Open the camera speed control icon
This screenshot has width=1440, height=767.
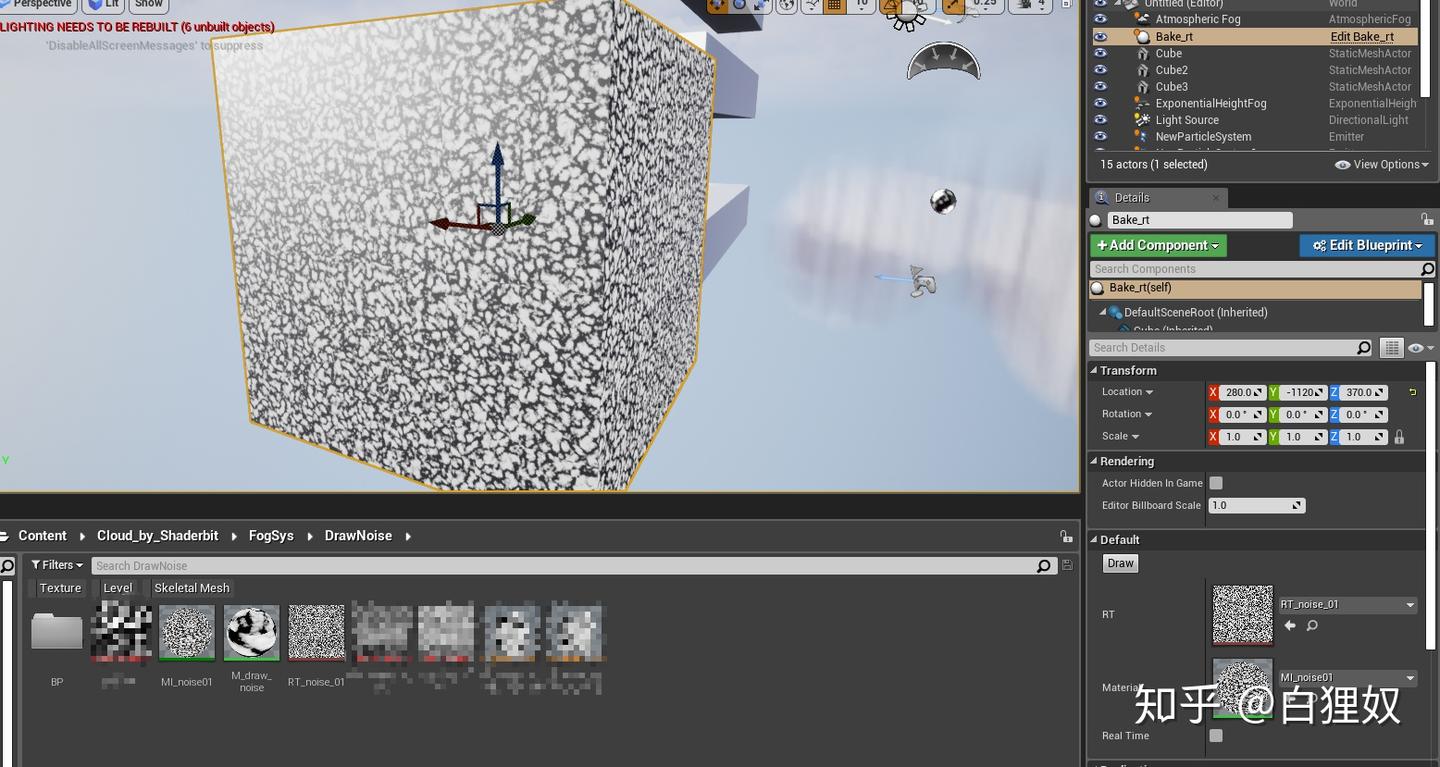coord(1025,6)
